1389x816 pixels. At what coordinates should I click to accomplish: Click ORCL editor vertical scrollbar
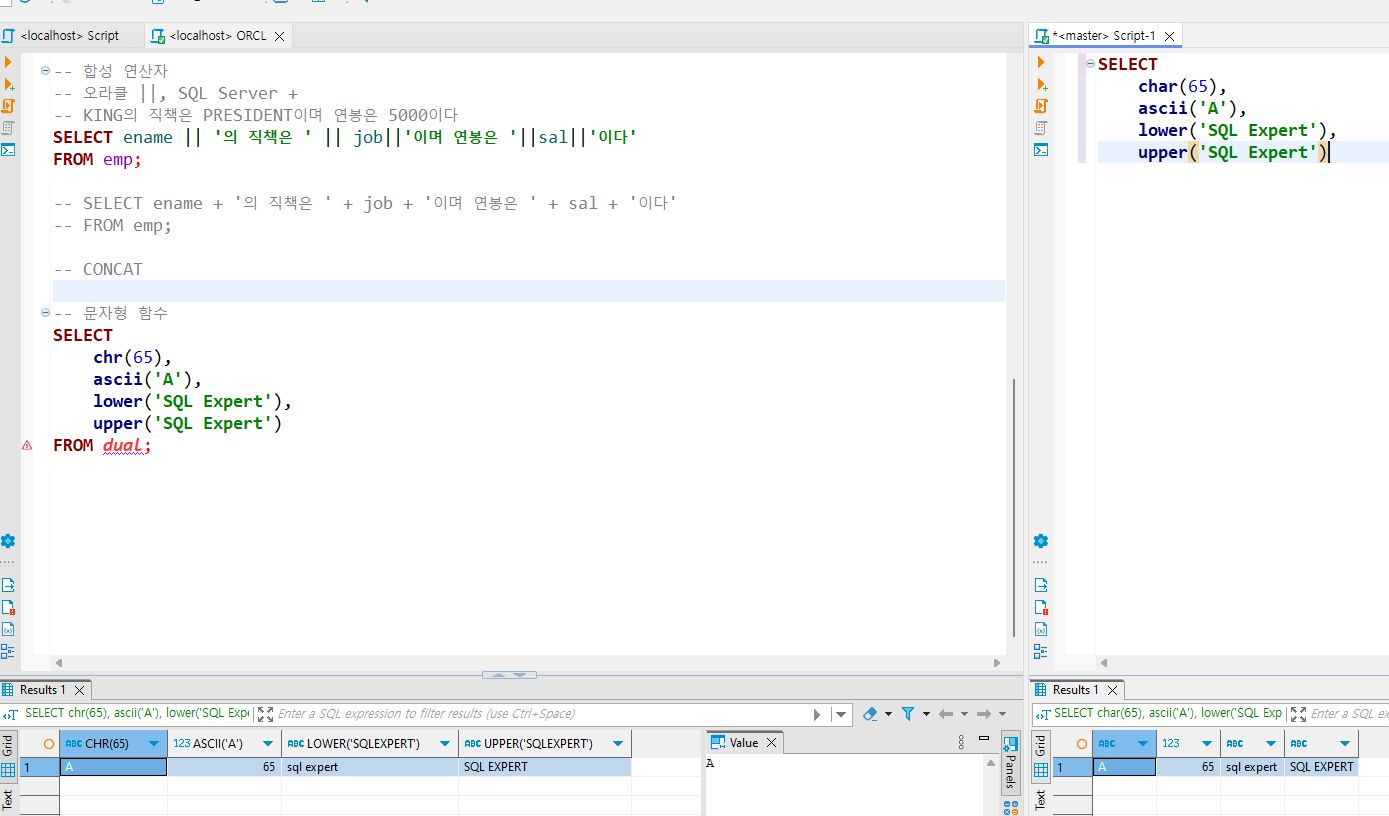pyautogui.click(x=1014, y=507)
